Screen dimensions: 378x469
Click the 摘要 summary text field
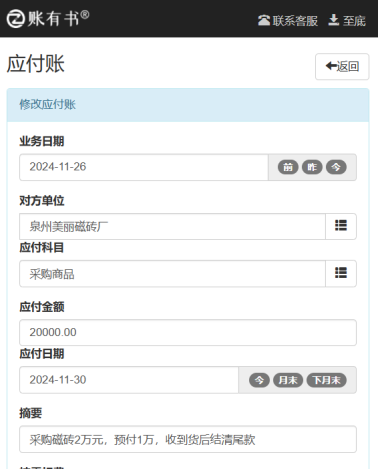click(188, 439)
